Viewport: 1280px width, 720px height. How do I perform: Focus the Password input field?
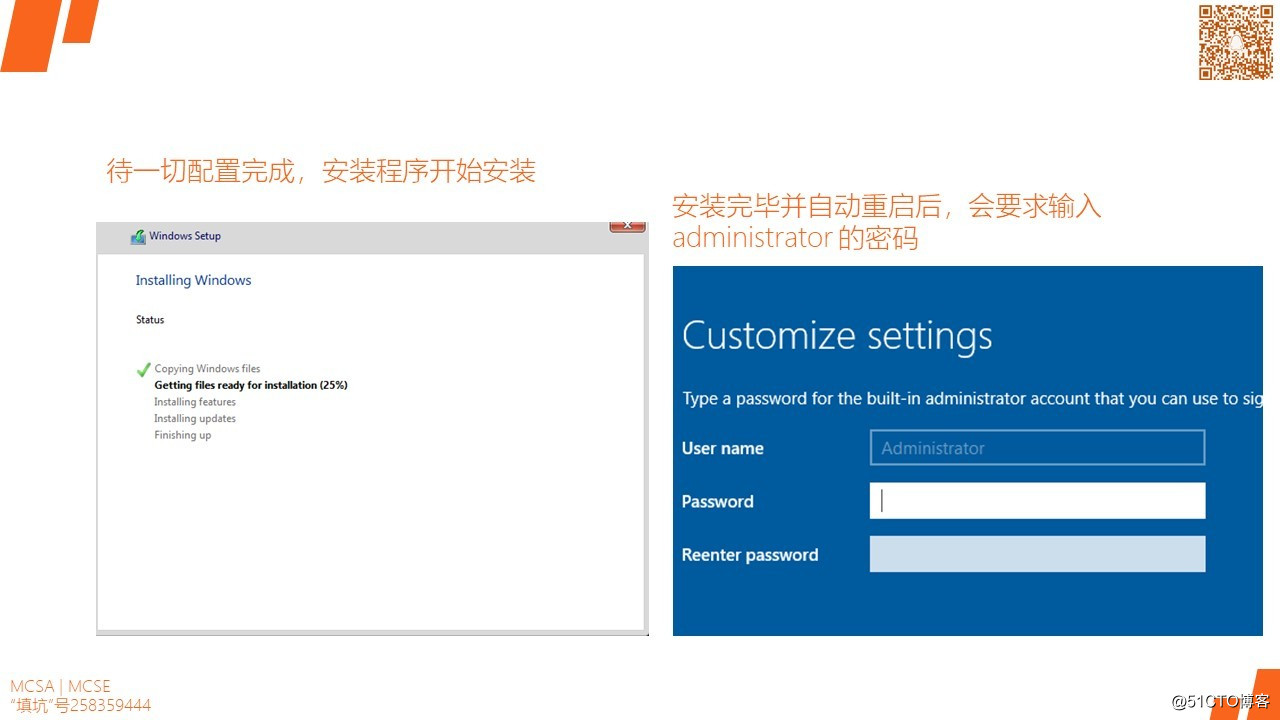(x=1037, y=501)
